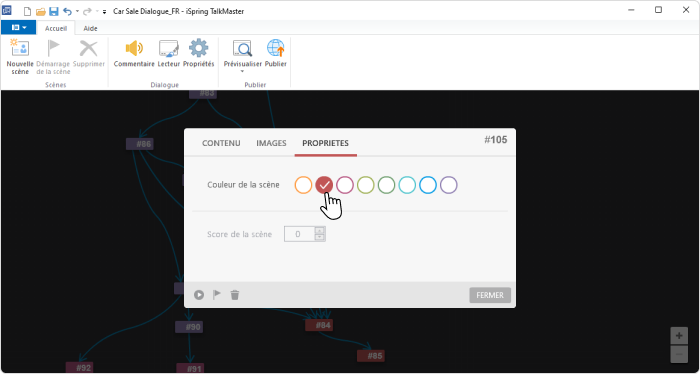Viewport: 700px width, 374px height.
Task: Click the FERMER button
Action: click(490, 295)
